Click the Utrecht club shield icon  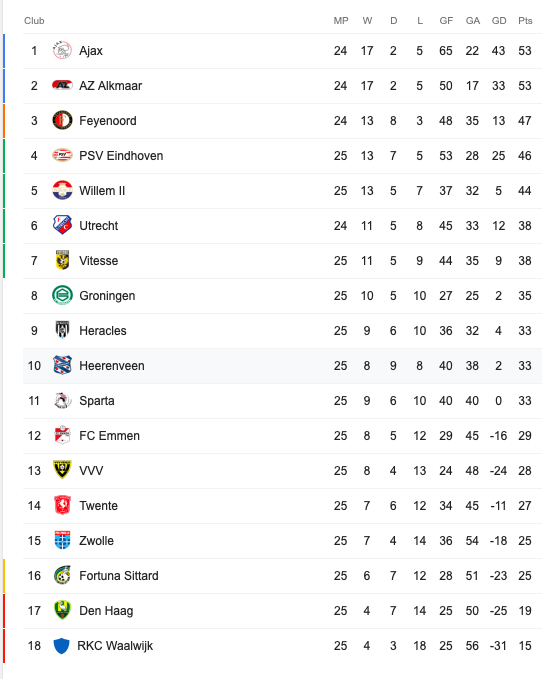(62, 225)
